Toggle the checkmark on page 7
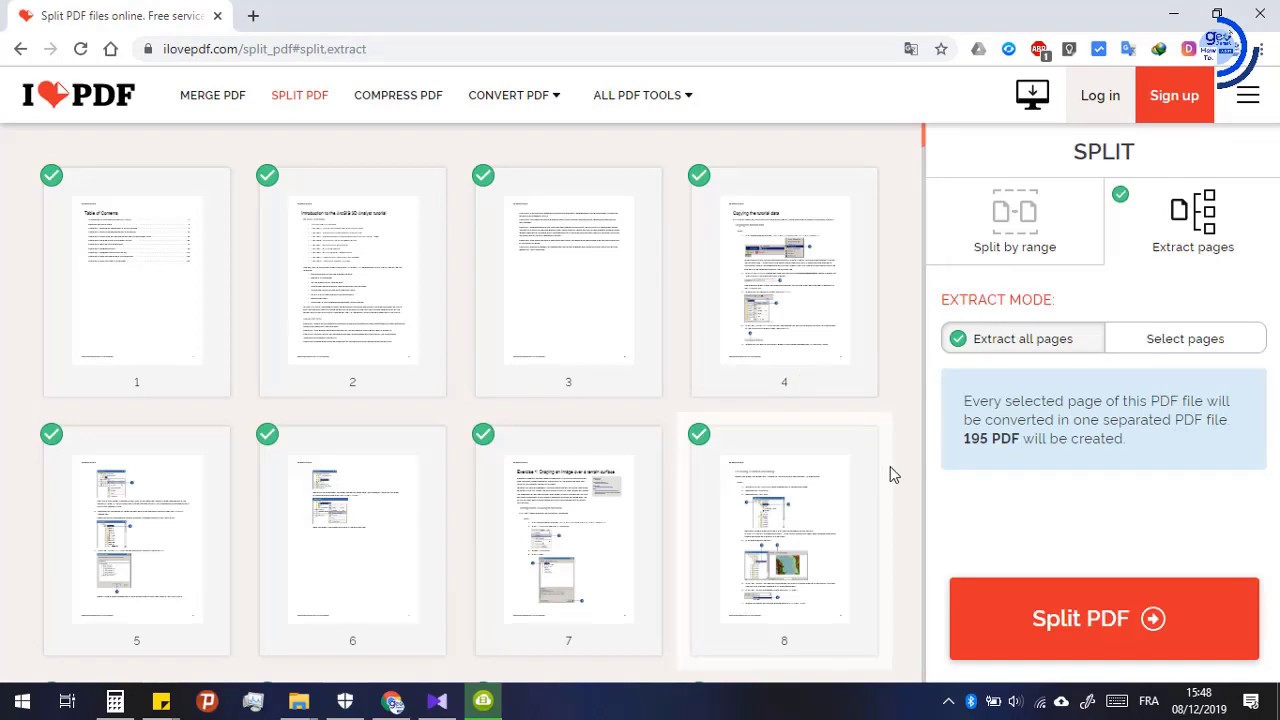 pyautogui.click(x=483, y=434)
